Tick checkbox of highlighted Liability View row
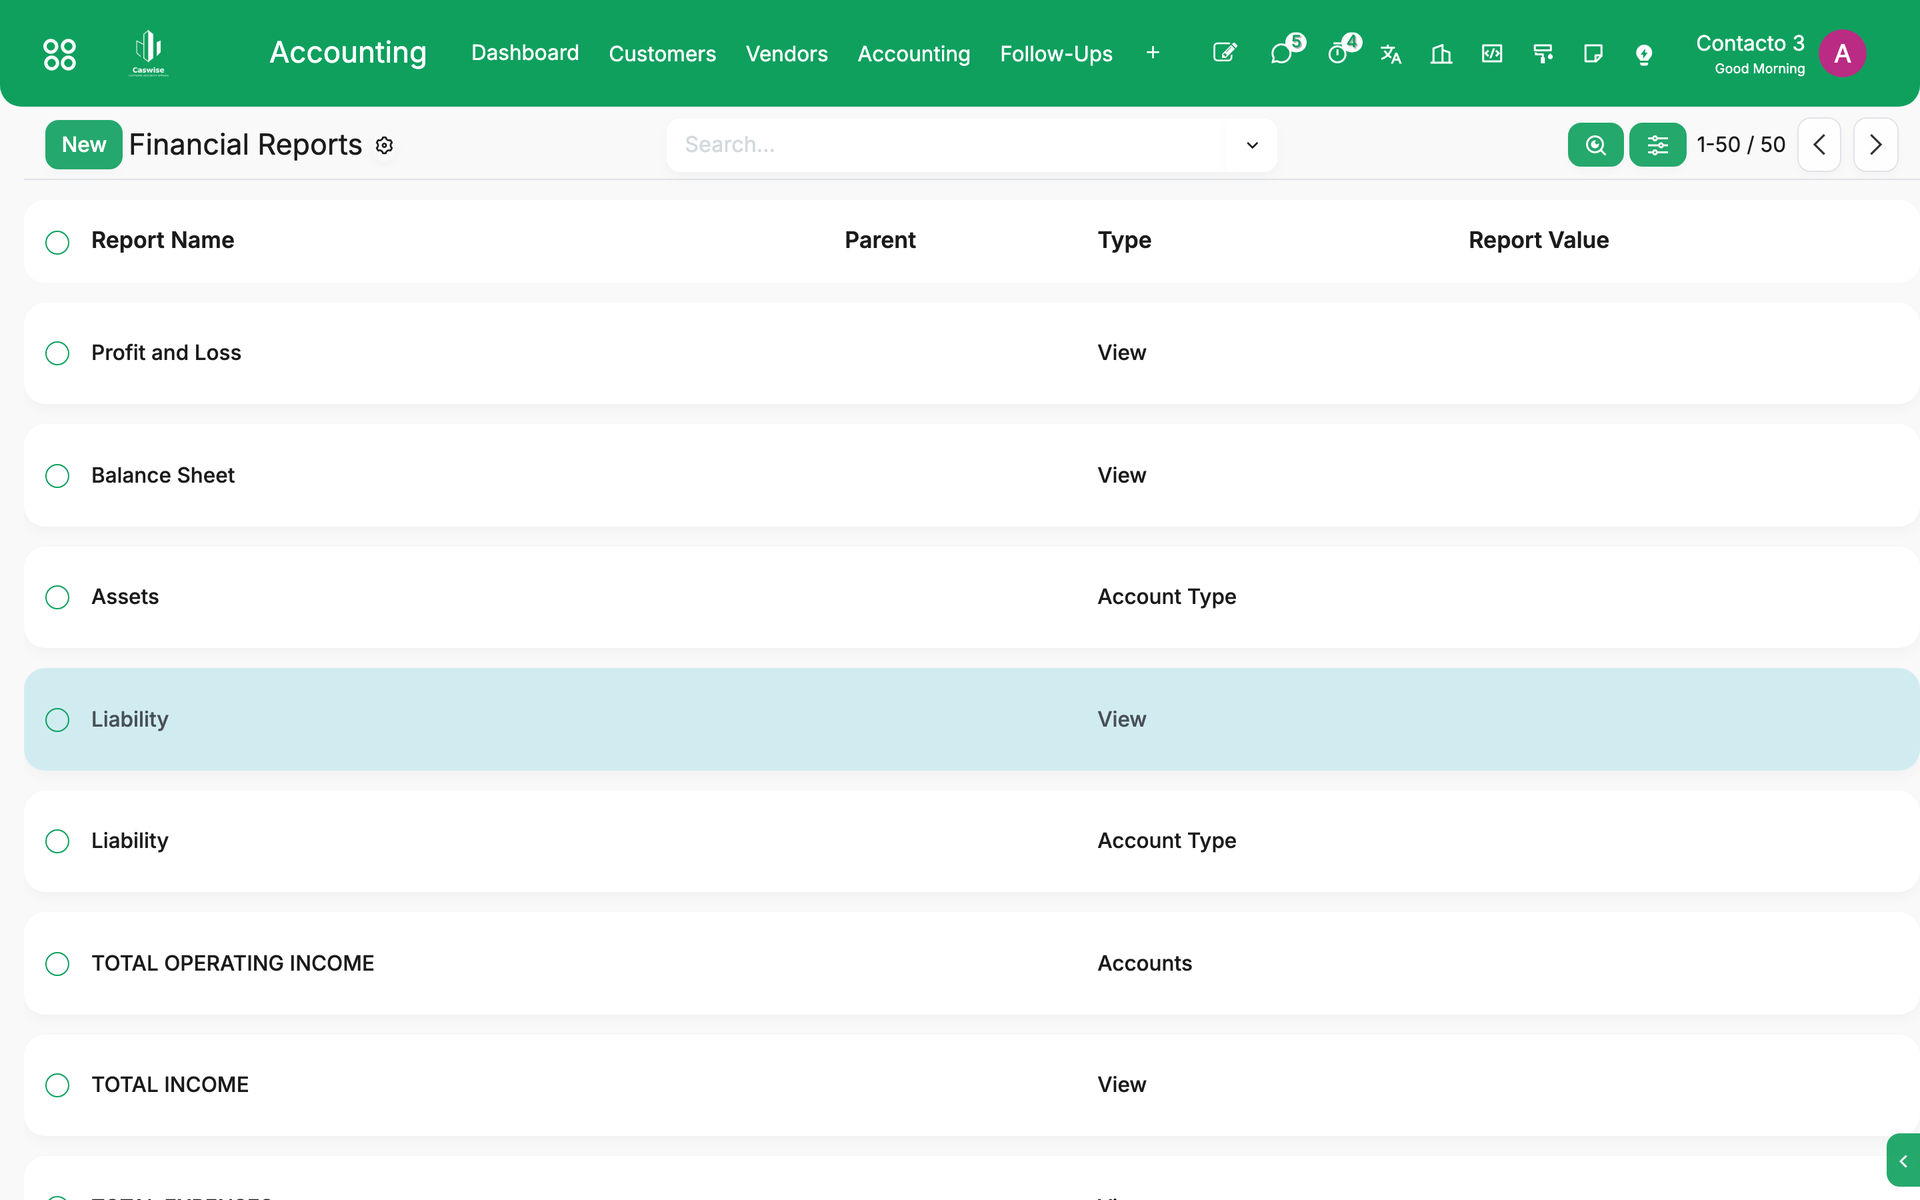Screen dimensions: 1920x1200 (58, 720)
